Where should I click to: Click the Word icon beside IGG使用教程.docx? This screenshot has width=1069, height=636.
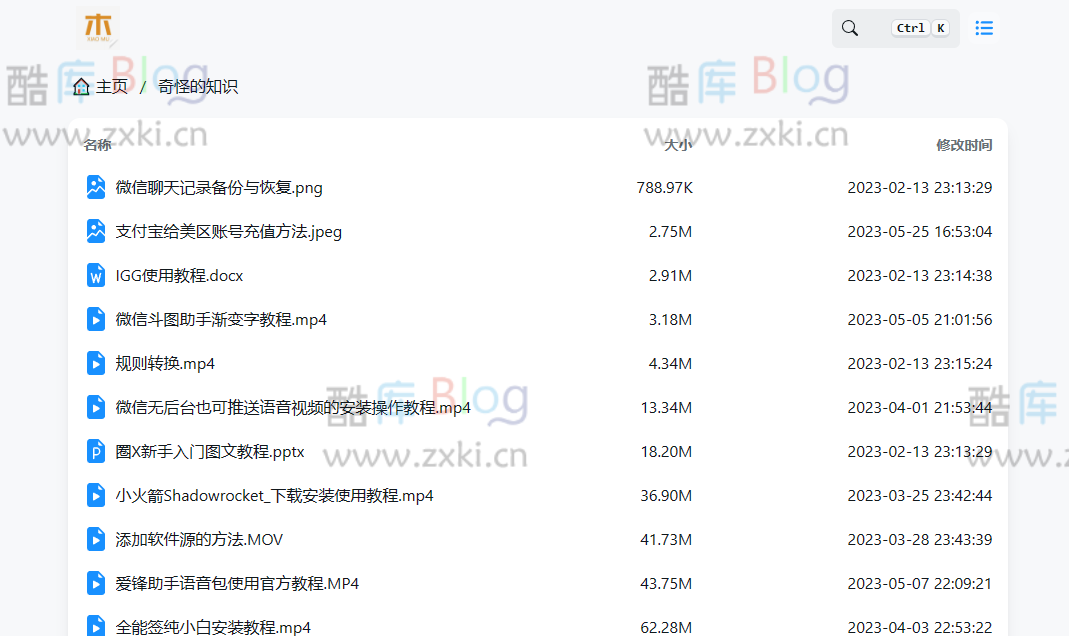tap(95, 275)
